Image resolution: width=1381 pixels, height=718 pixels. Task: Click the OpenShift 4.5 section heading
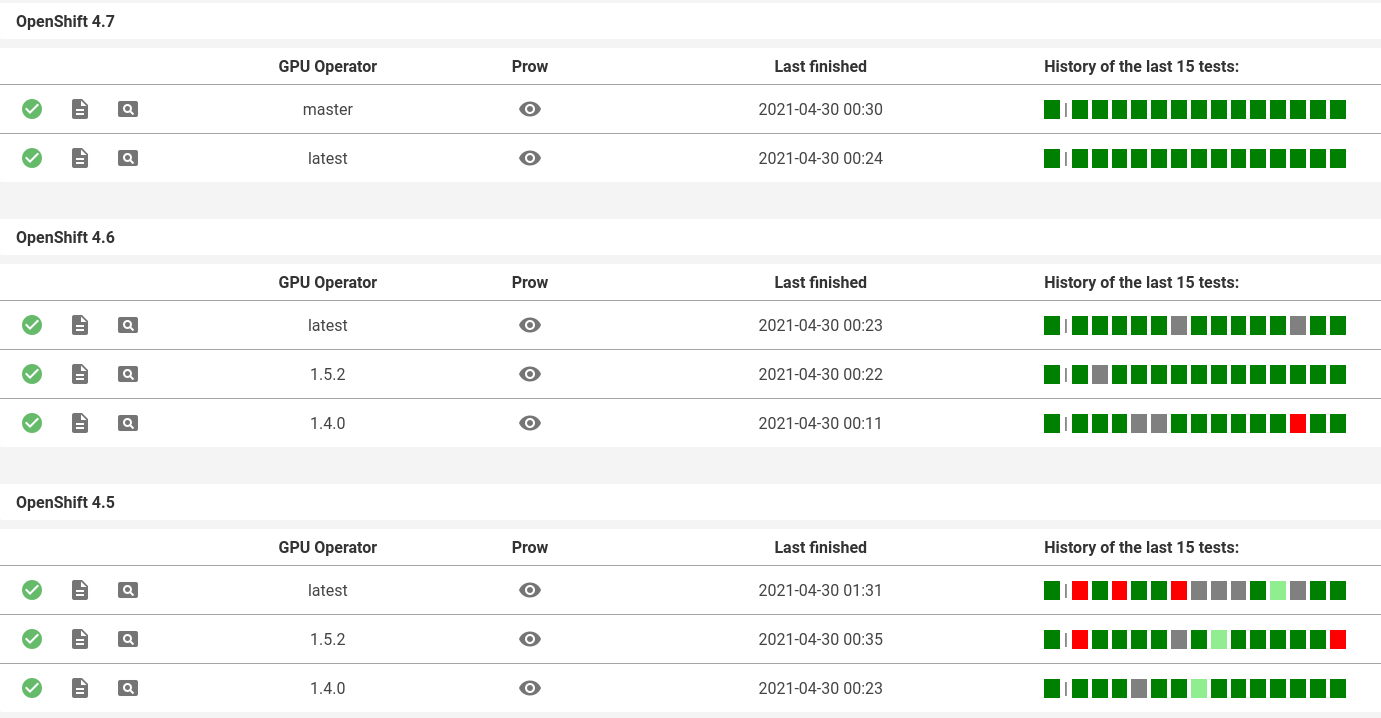pos(65,502)
